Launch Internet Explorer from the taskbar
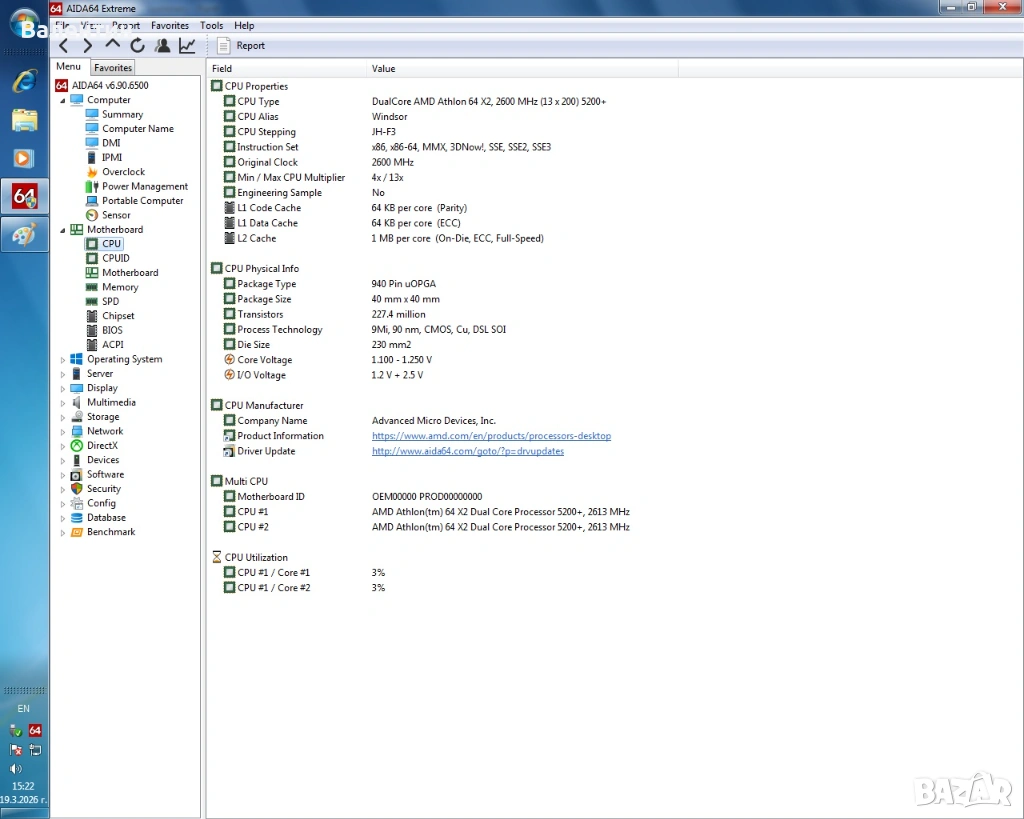 24,82
